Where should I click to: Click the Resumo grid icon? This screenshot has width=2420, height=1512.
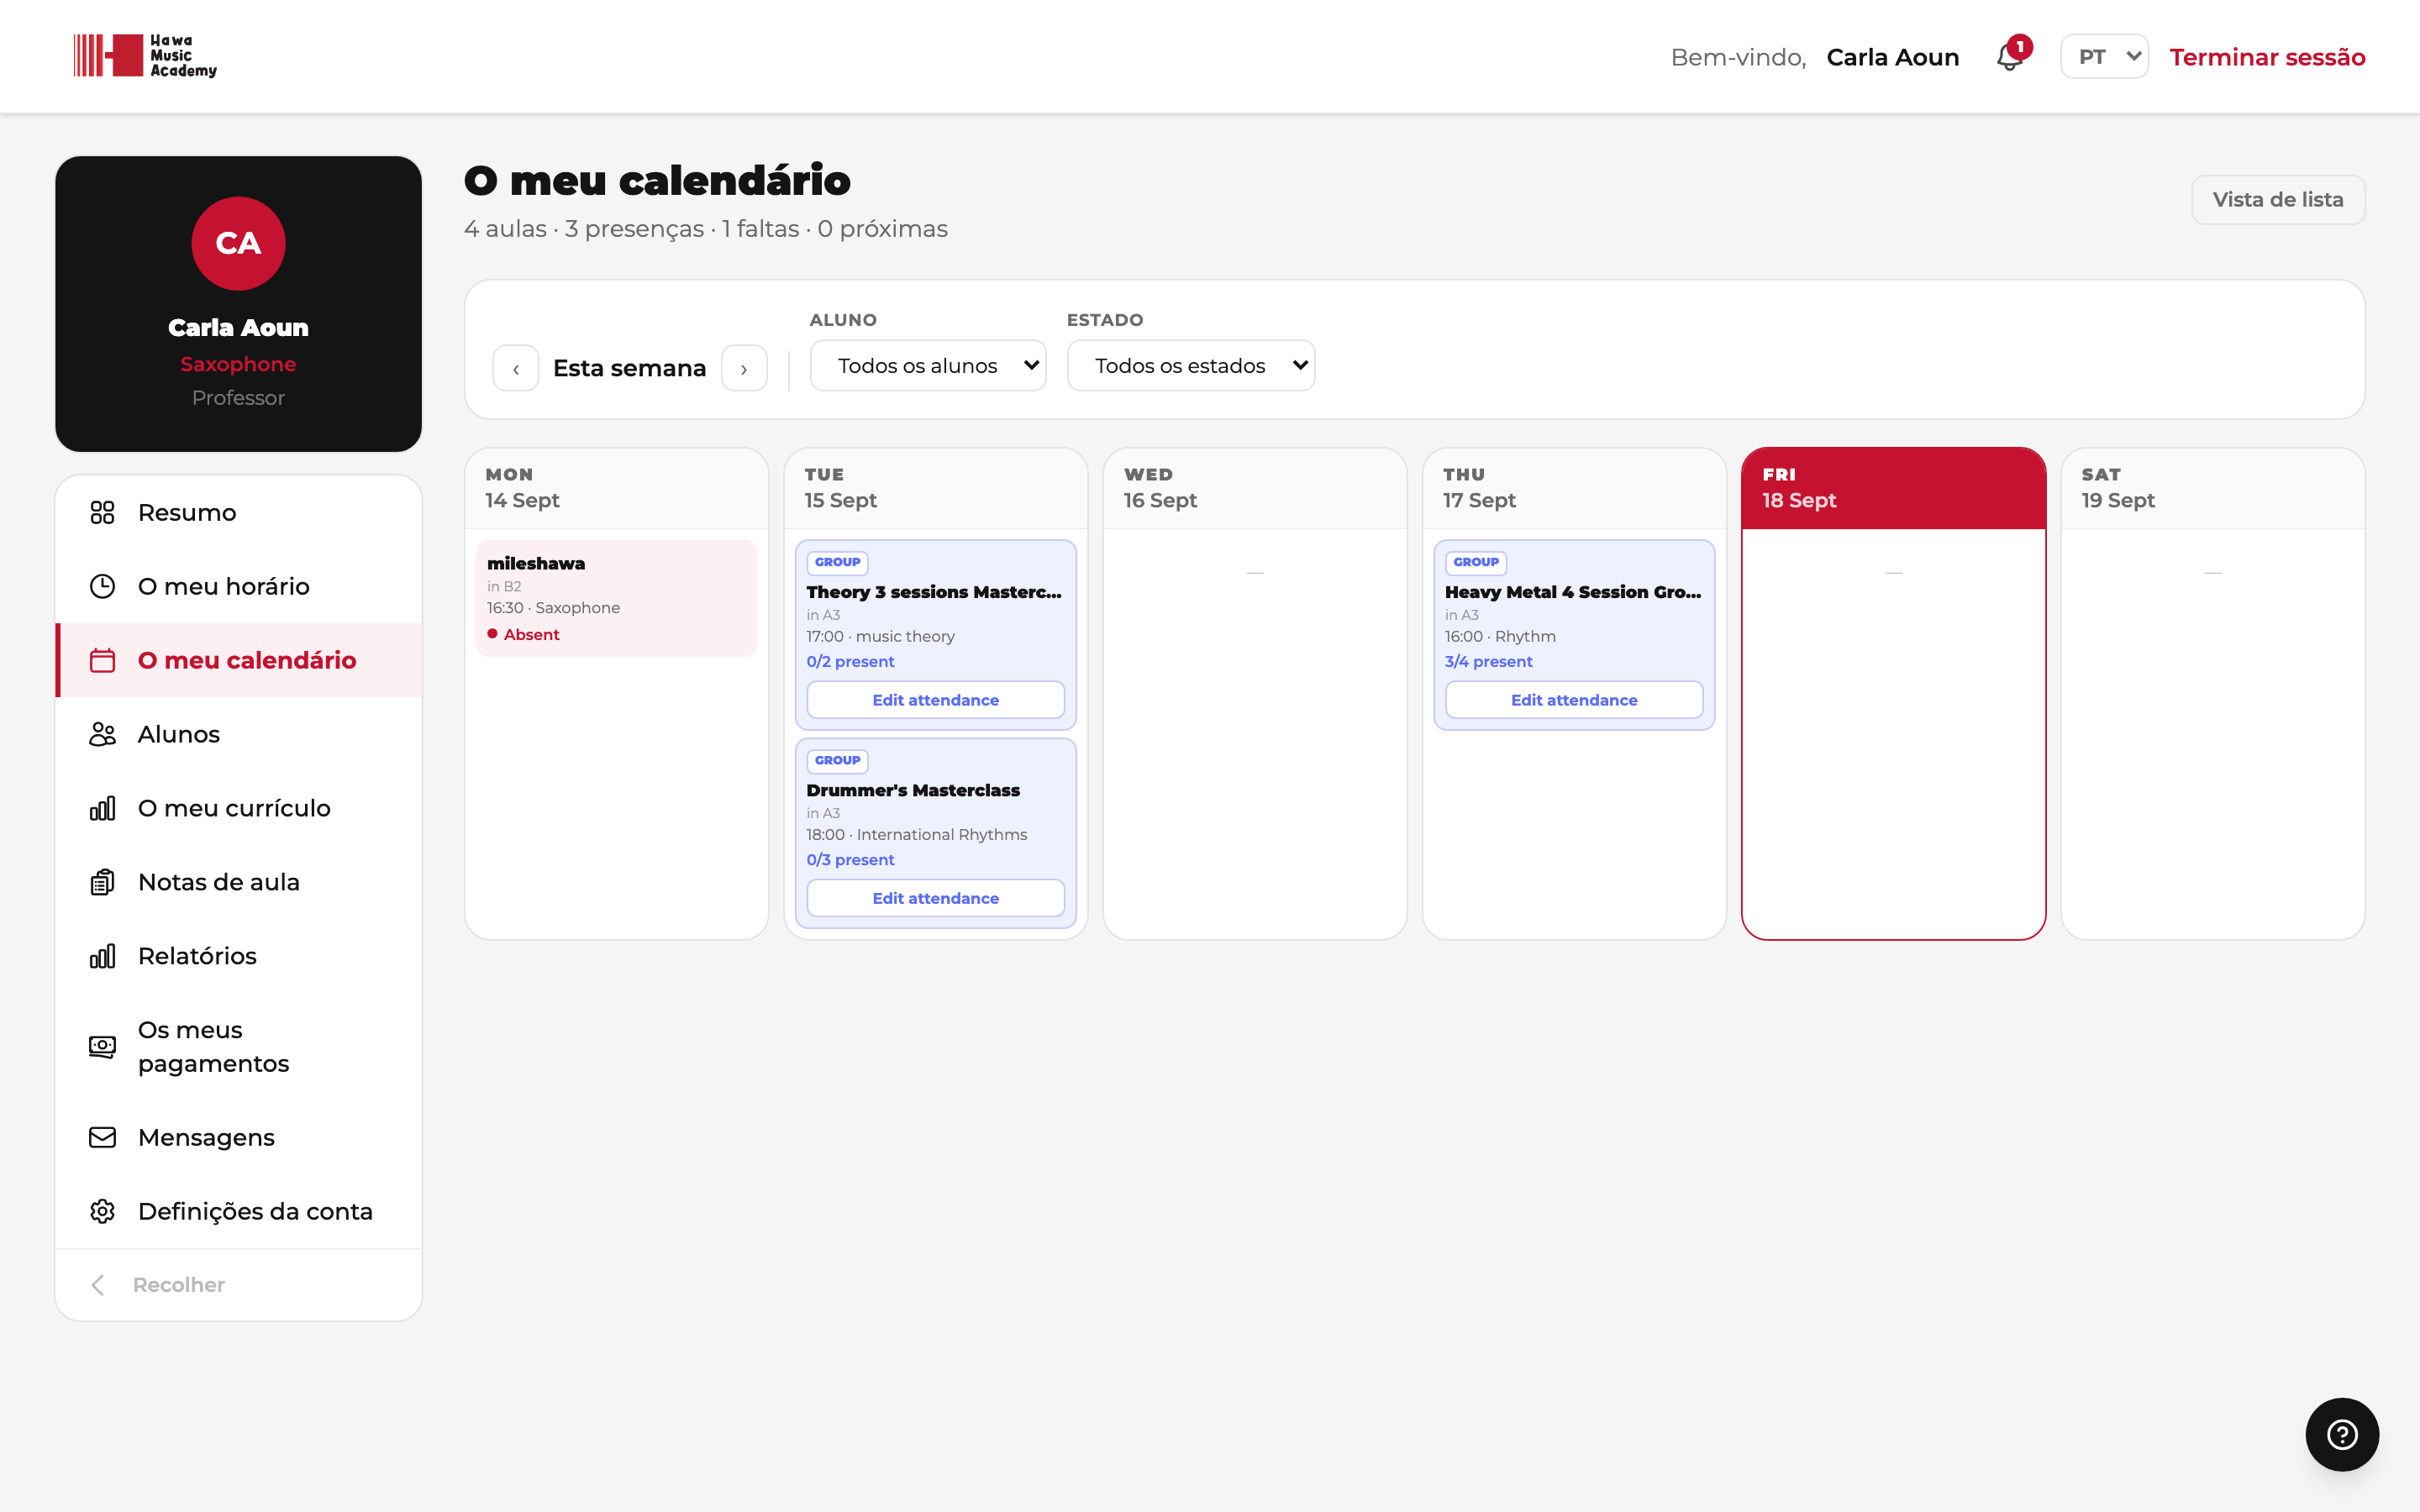click(x=102, y=512)
